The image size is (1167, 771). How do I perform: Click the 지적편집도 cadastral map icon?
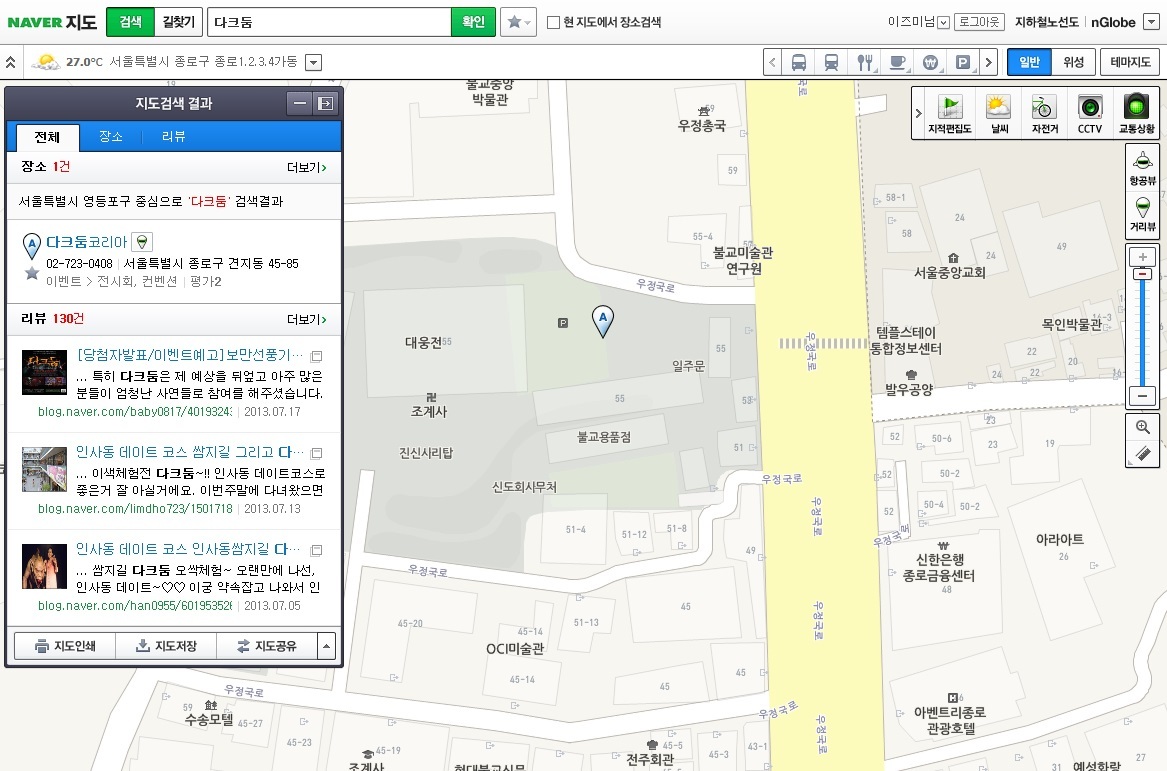pos(950,114)
